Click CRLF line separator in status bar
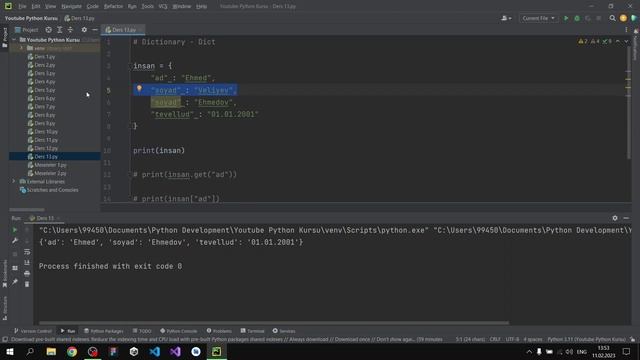Screen dimensions: 640x360 [x=495, y=339]
